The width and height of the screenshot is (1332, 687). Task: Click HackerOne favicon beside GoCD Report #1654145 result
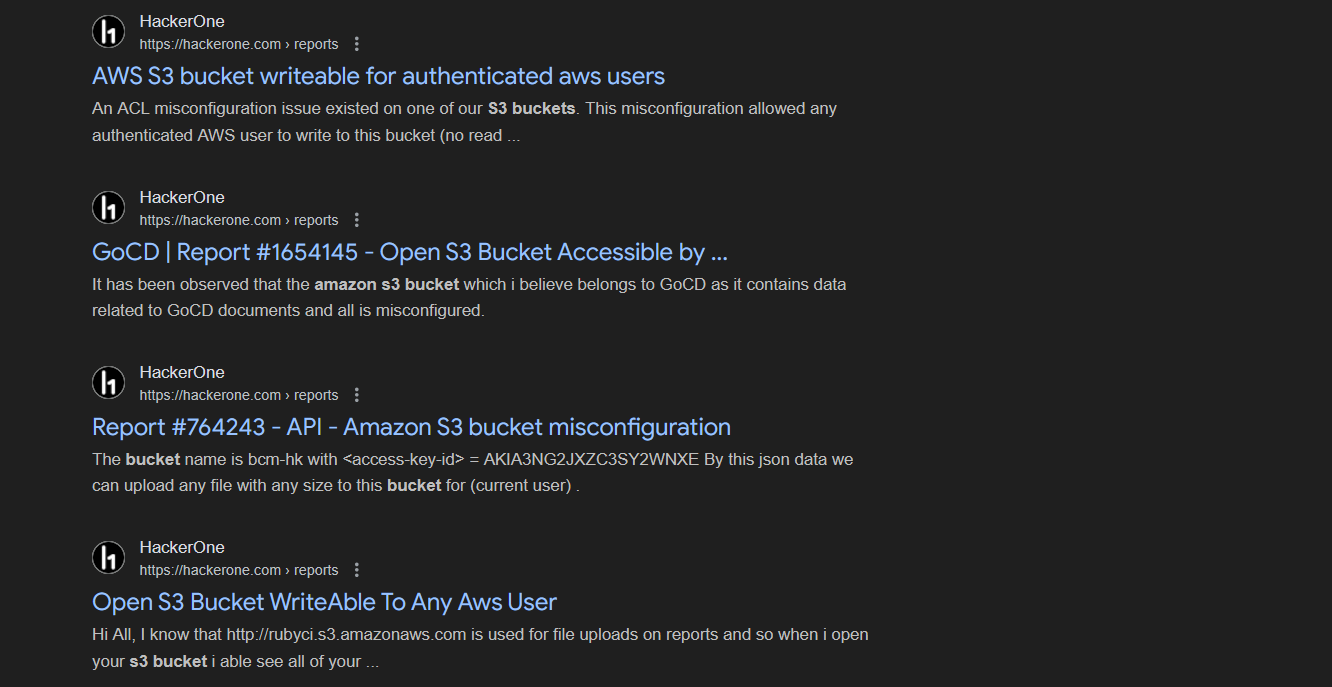coord(108,208)
